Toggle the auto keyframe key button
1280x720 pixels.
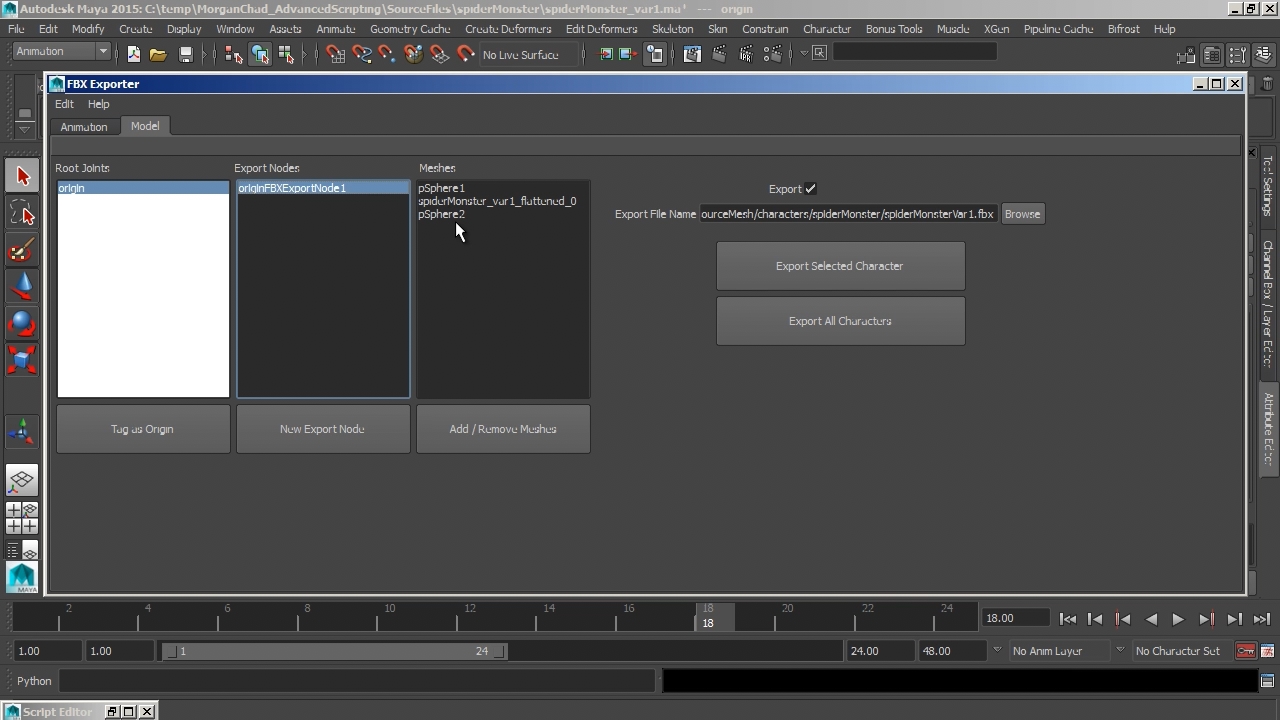point(1245,651)
